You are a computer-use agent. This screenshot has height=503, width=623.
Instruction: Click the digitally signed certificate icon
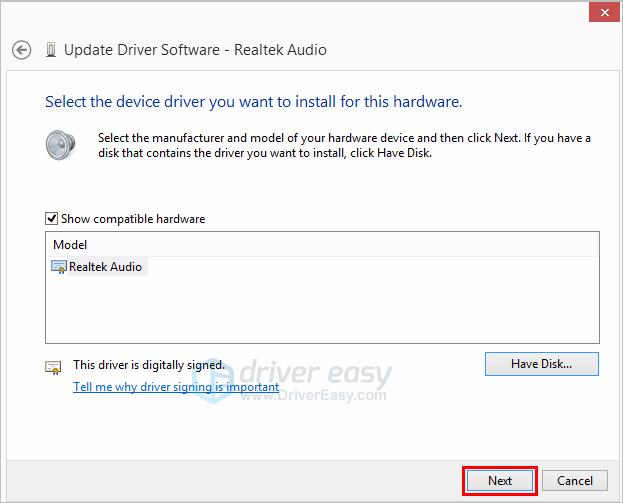point(53,368)
